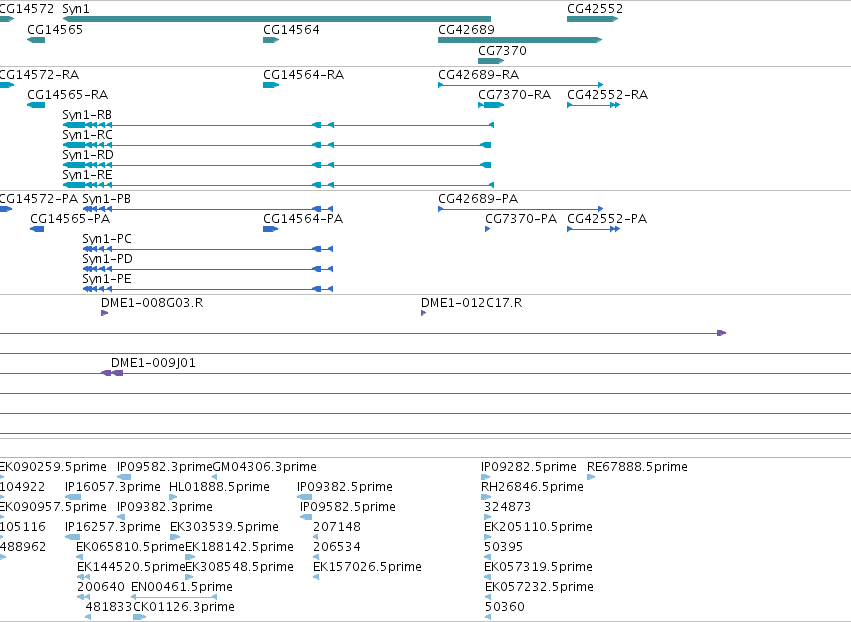This screenshot has height=622, width=851.
Task: Click the RH26846.5prime EST
Action: (486, 497)
